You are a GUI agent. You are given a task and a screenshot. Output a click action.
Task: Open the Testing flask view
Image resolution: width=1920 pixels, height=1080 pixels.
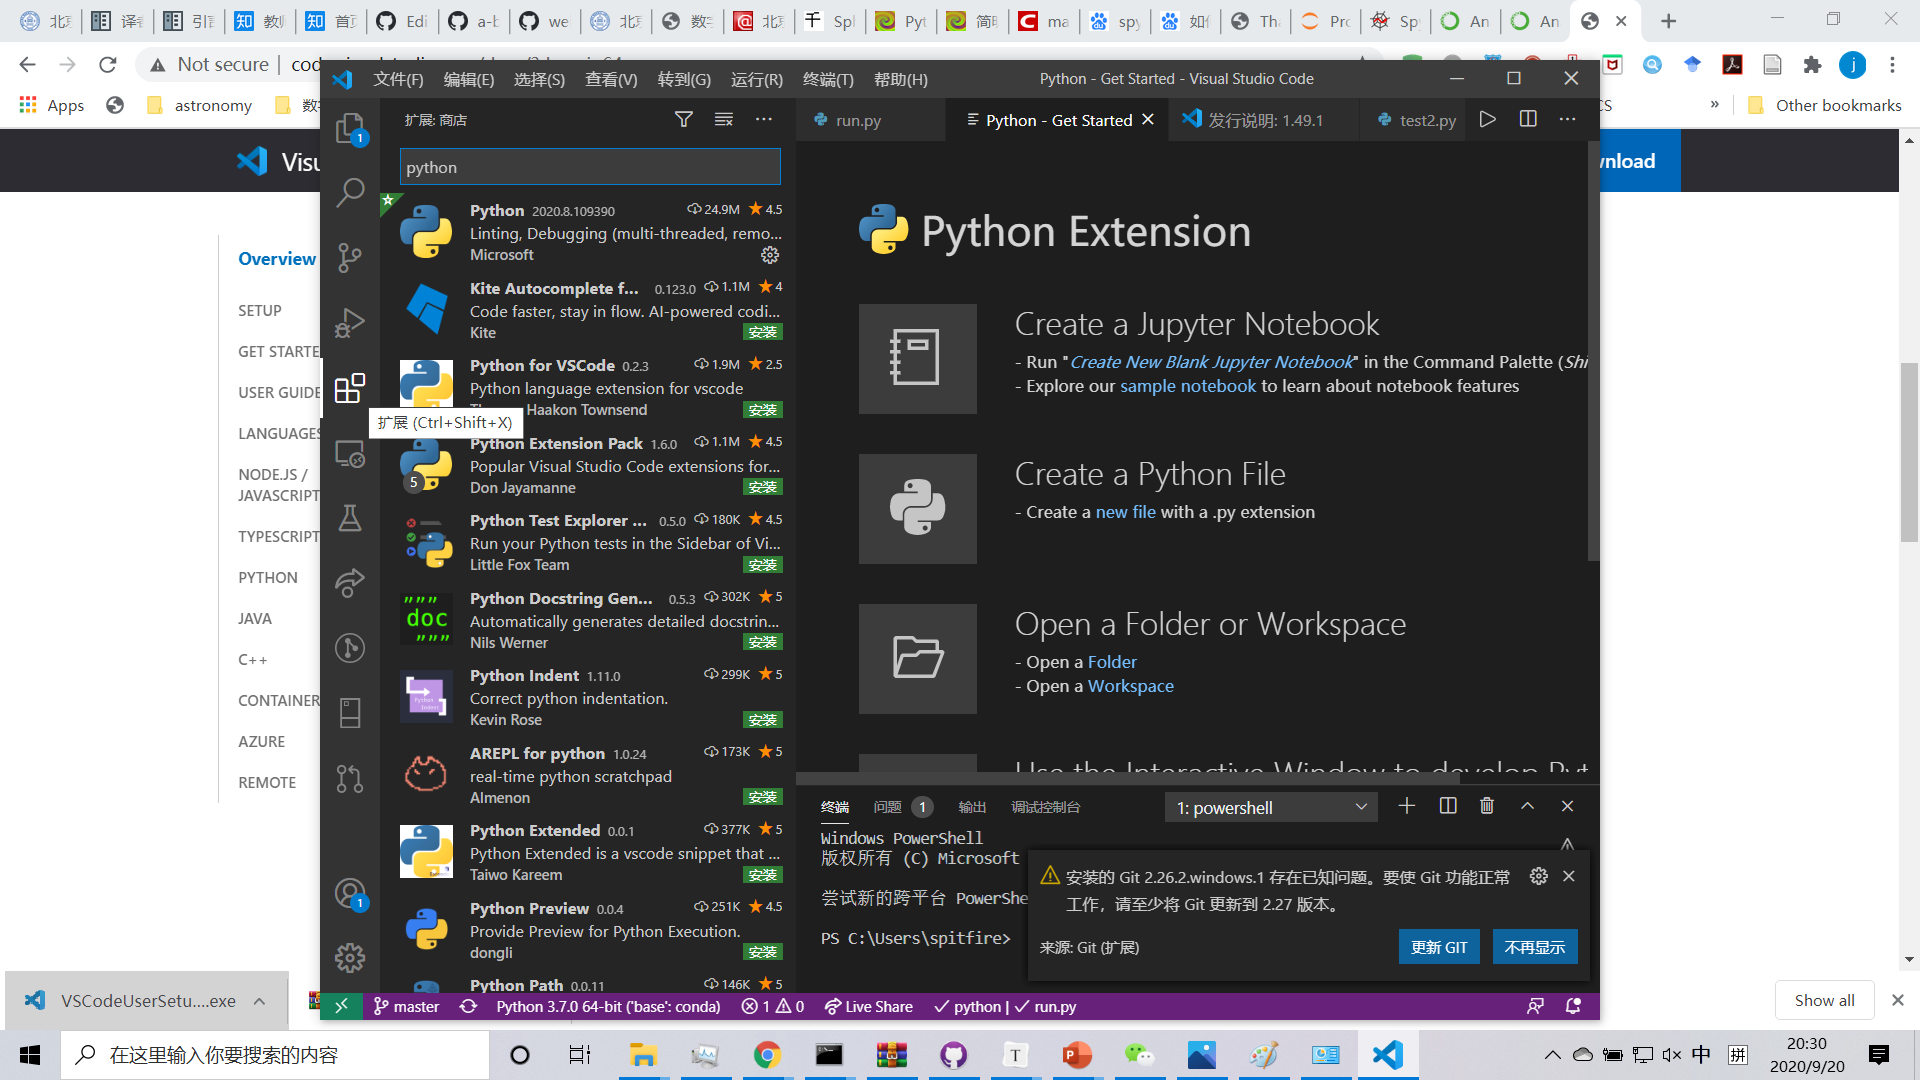pyautogui.click(x=350, y=518)
